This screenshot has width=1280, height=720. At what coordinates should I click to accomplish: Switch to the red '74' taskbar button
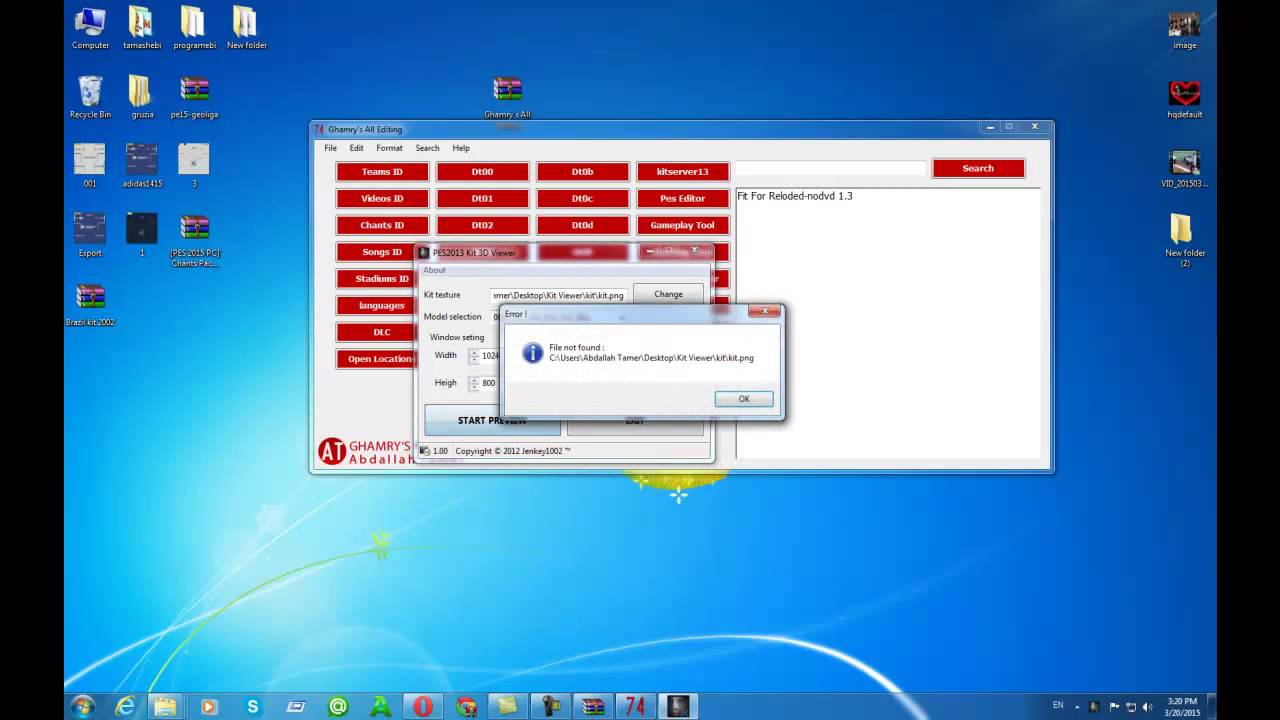pyautogui.click(x=635, y=706)
